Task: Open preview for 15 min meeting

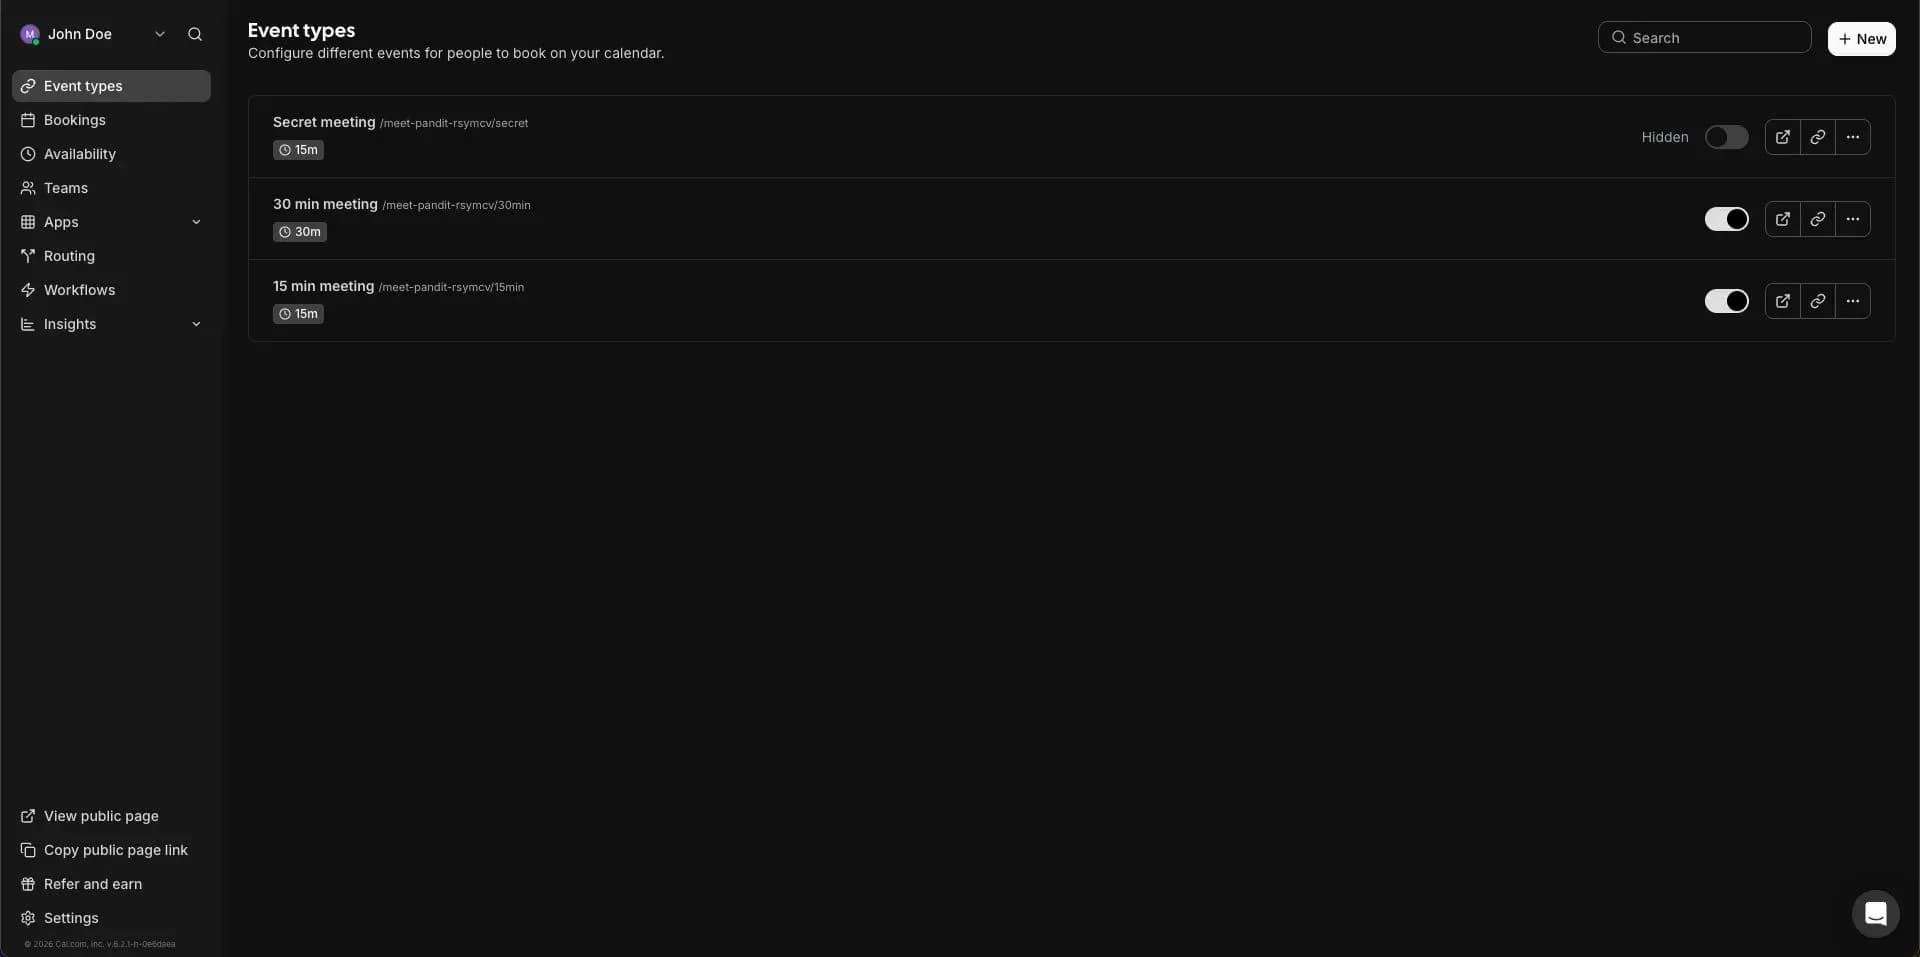Action: click(x=1782, y=301)
